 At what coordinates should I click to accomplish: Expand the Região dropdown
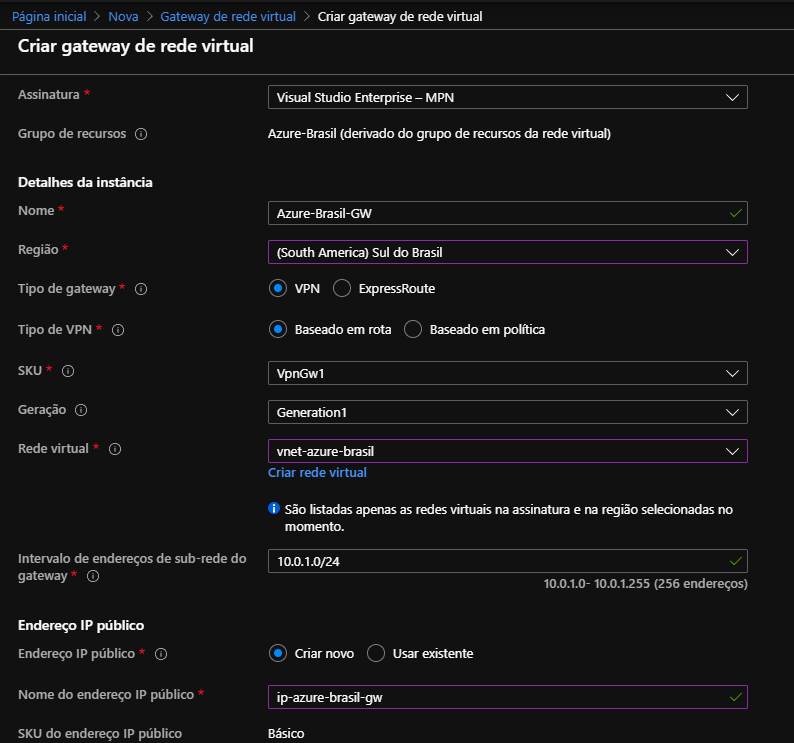pos(507,252)
